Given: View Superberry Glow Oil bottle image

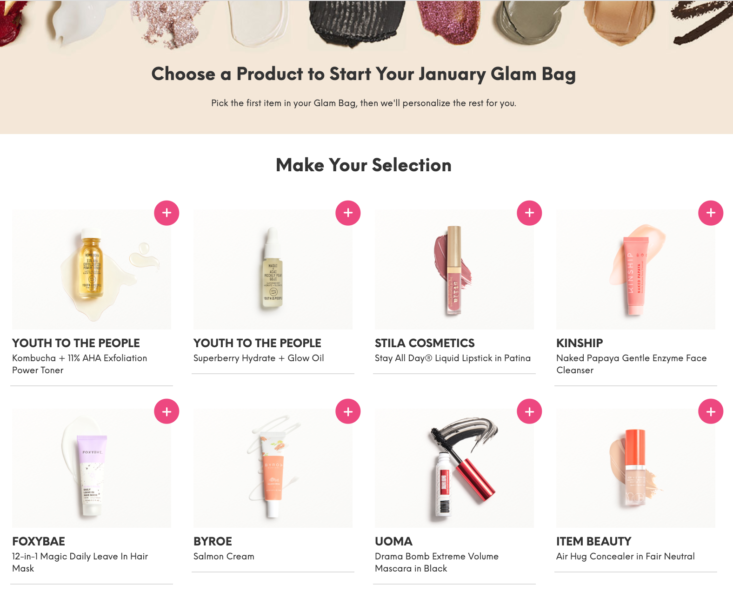Looking at the screenshot, I should tap(273, 269).
